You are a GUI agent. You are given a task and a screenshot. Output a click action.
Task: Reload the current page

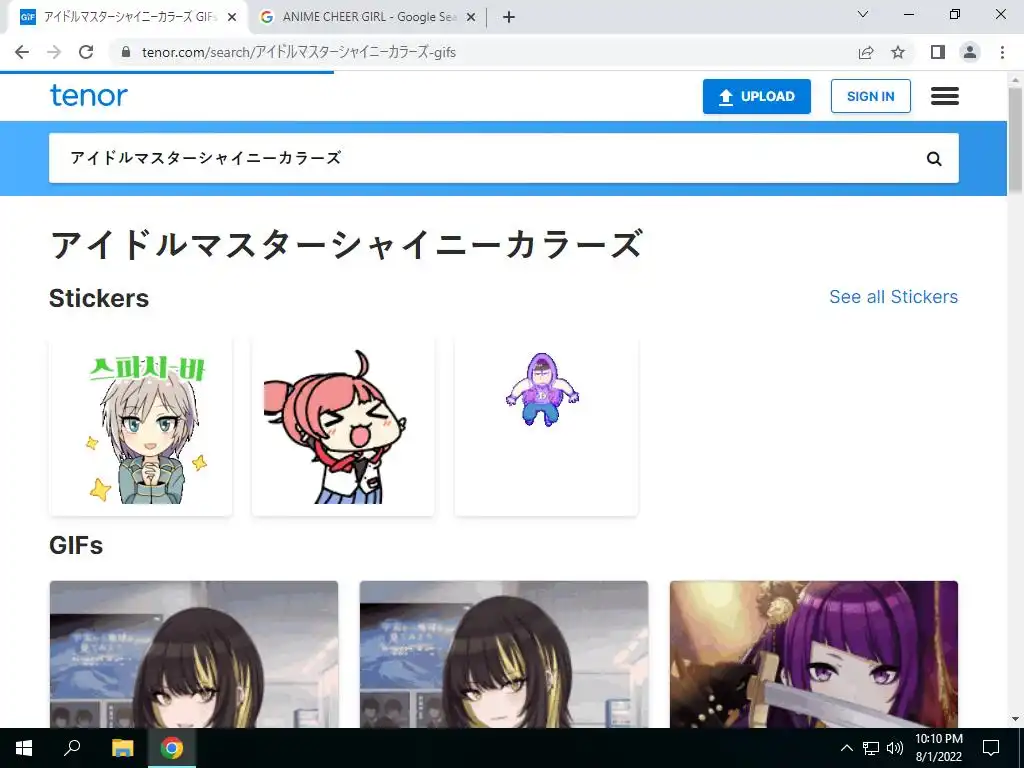[86, 52]
